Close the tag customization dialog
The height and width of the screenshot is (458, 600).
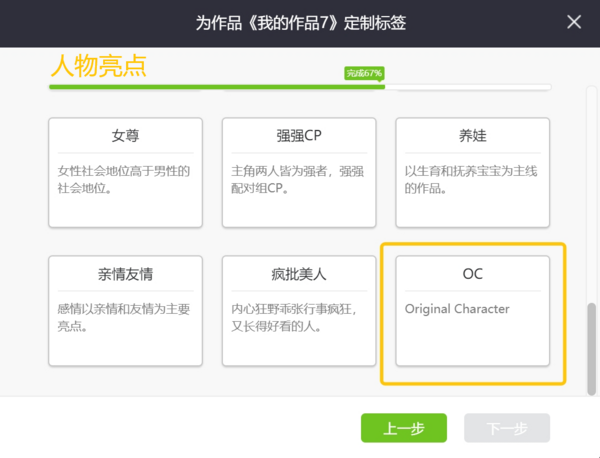(574, 22)
